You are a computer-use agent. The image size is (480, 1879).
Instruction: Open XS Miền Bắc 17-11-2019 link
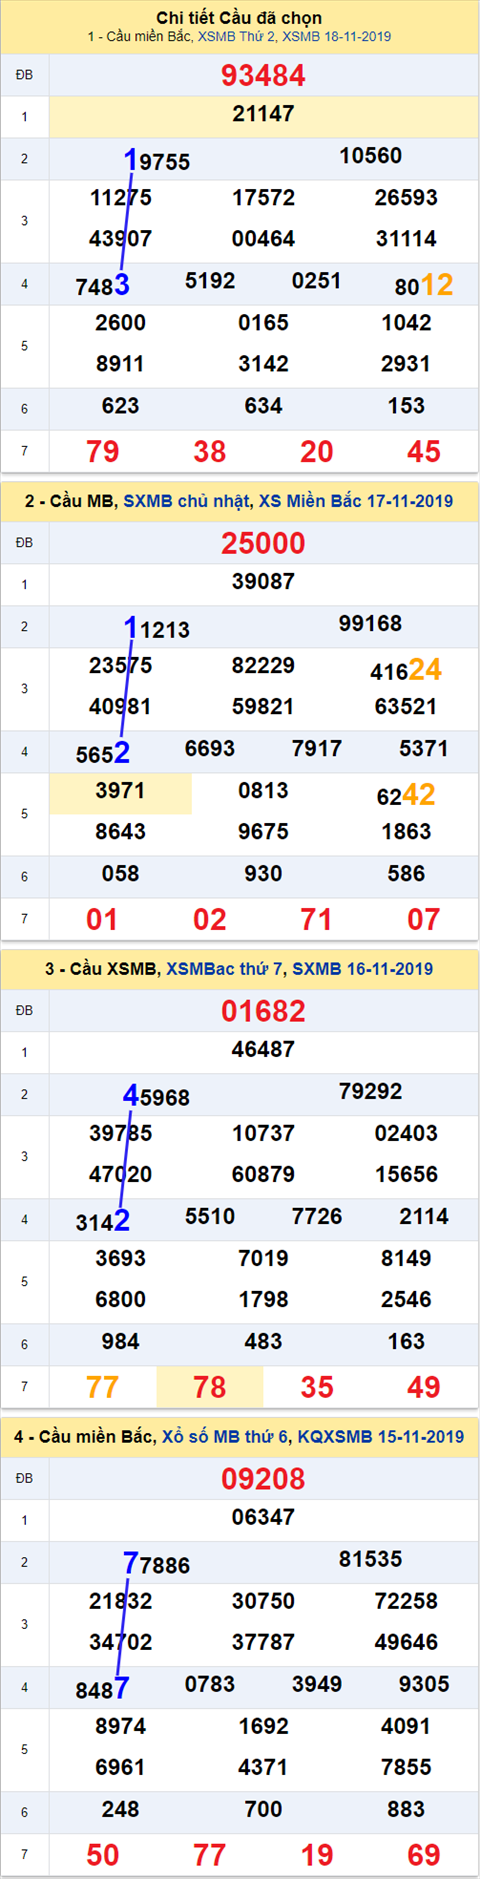click(x=356, y=501)
